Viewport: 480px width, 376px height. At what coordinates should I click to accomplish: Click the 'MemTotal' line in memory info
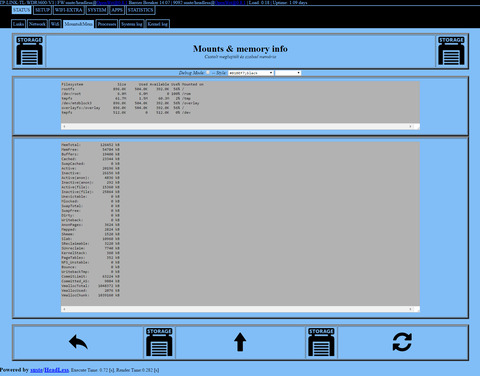click(90, 145)
